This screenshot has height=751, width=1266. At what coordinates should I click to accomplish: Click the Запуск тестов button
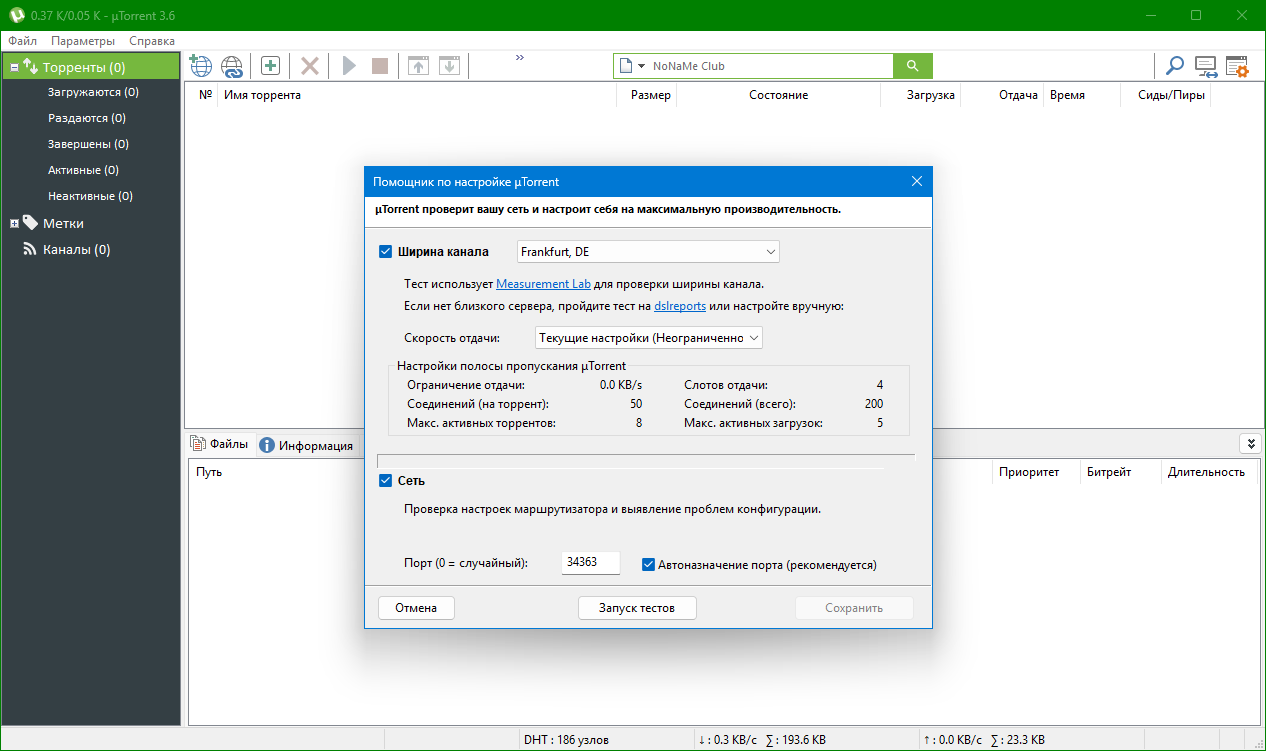click(x=637, y=608)
